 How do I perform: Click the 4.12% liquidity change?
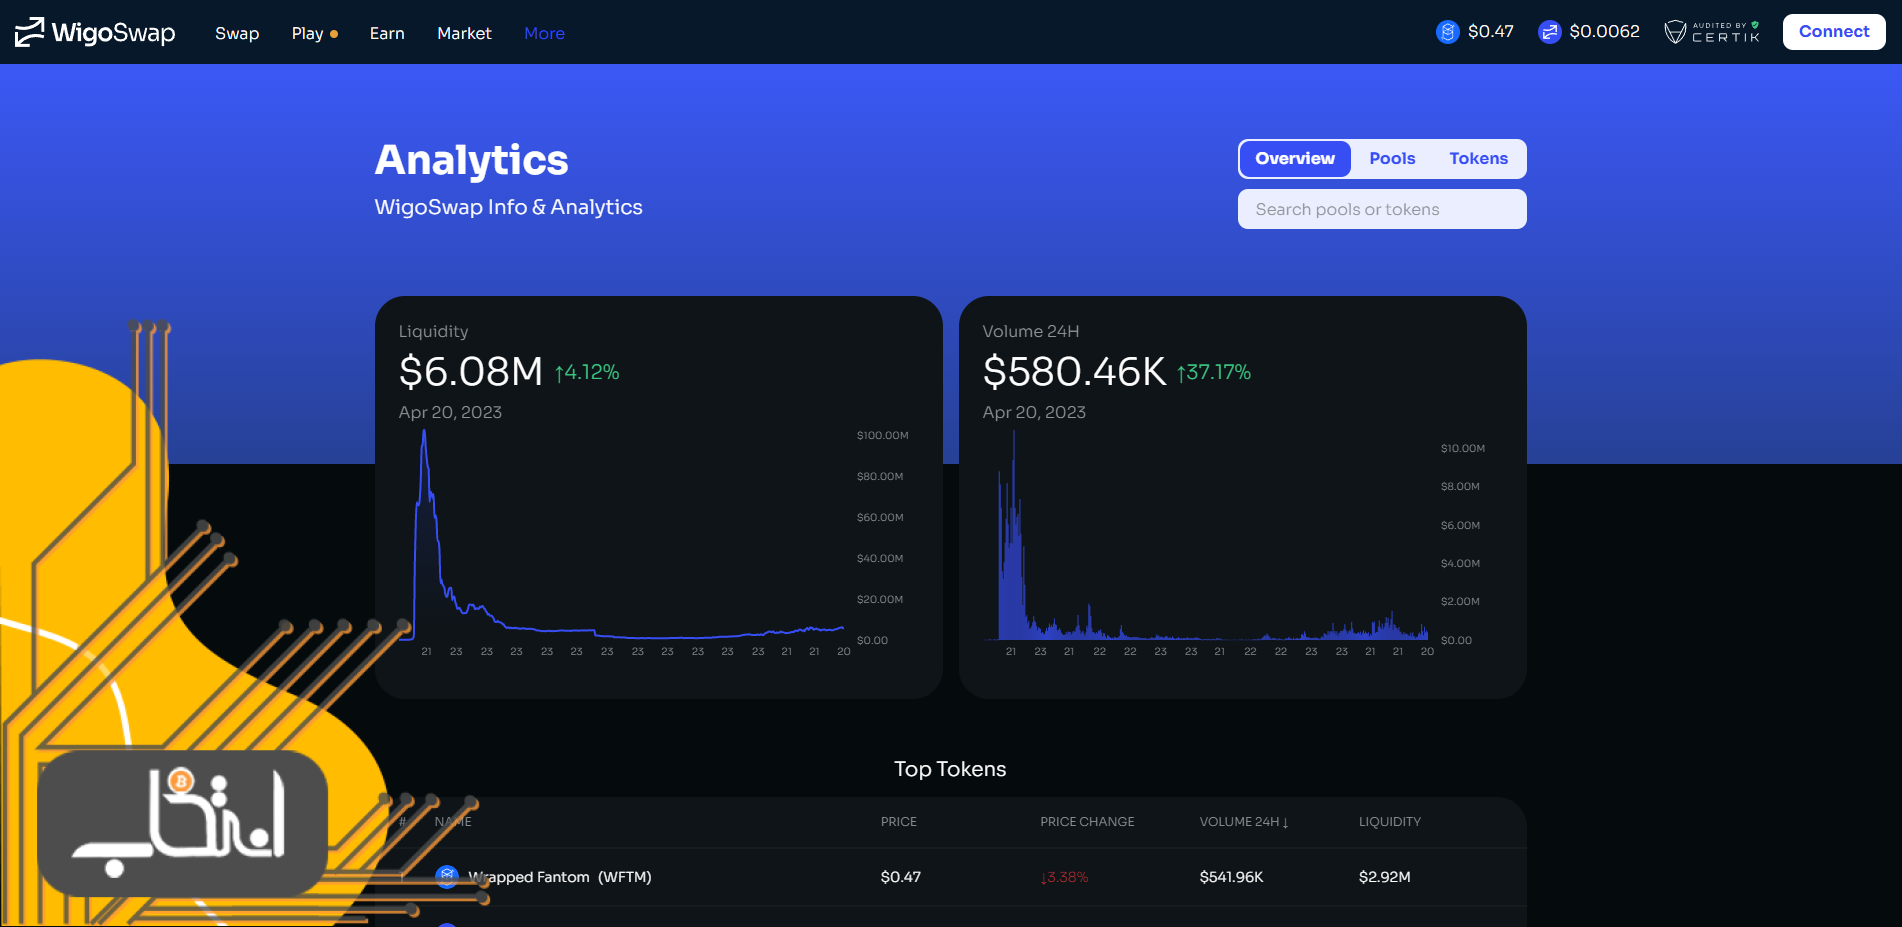[x=587, y=373]
